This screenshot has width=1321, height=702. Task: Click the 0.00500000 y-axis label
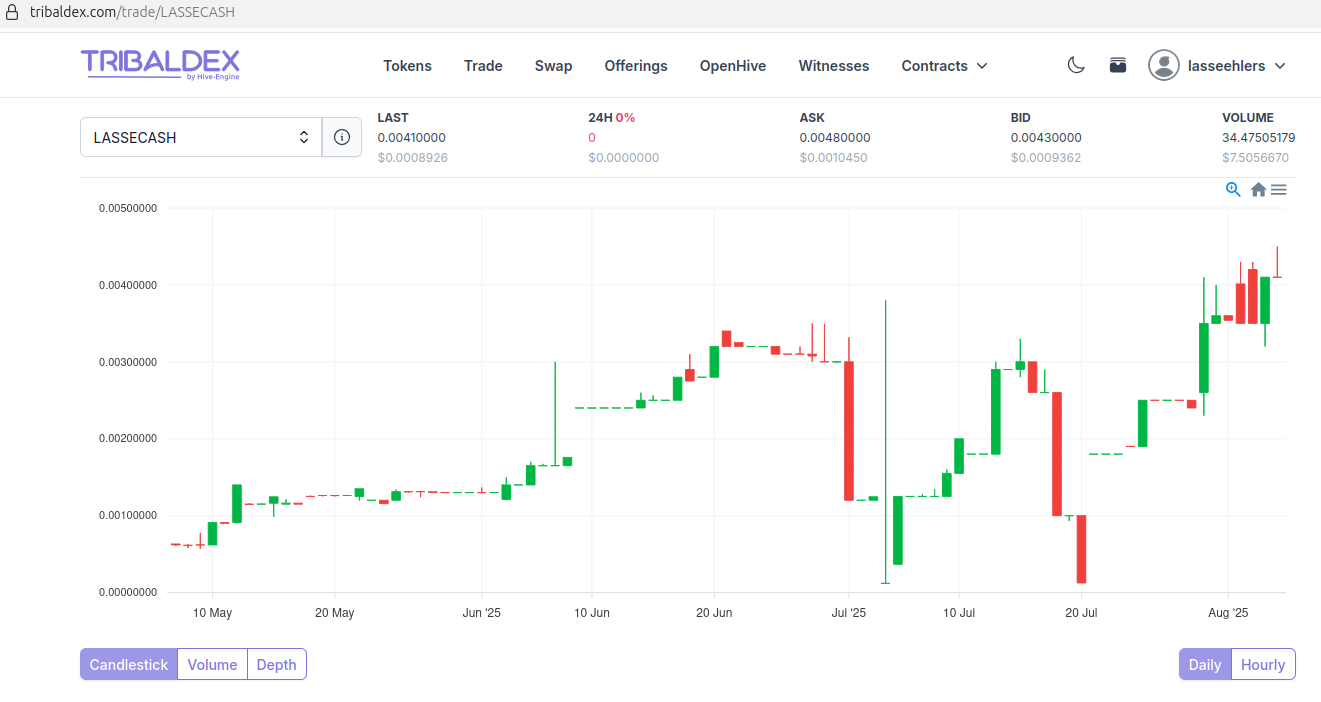(128, 208)
